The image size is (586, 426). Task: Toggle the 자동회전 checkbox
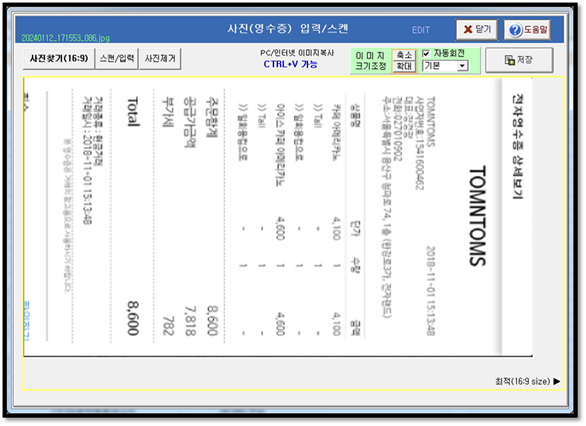(x=426, y=54)
